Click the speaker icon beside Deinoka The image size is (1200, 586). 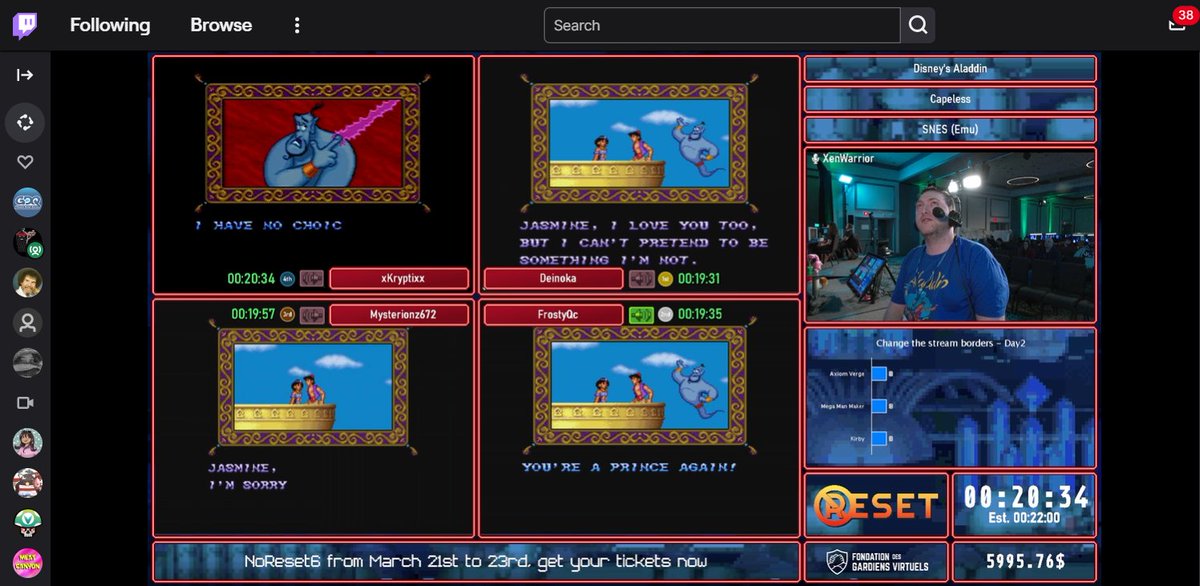(x=640, y=279)
